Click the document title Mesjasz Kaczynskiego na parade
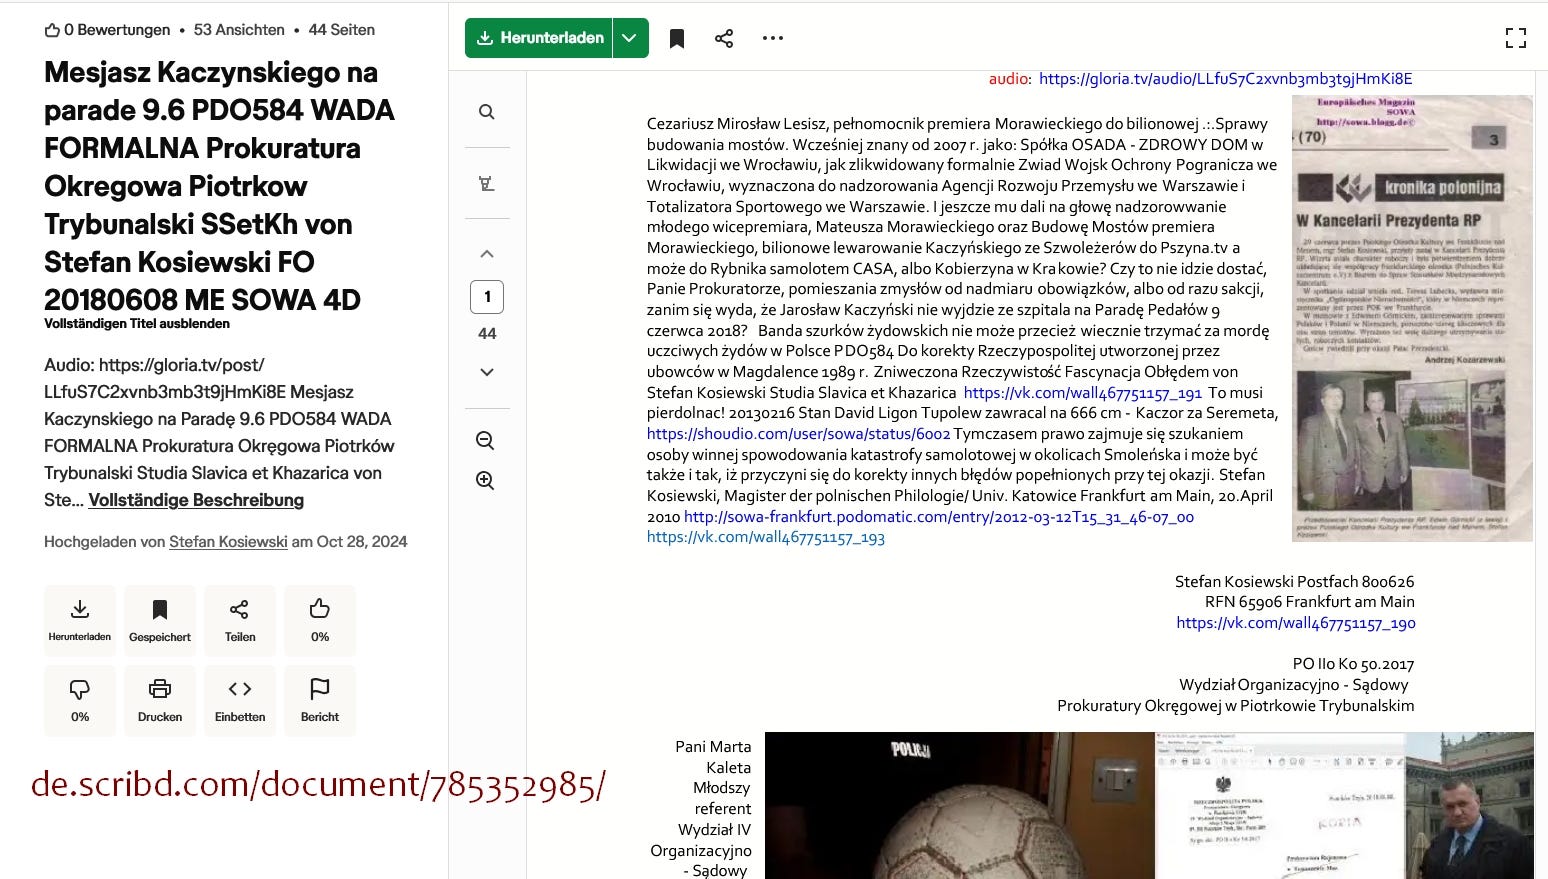The height and width of the screenshot is (879, 1548). tap(219, 186)
